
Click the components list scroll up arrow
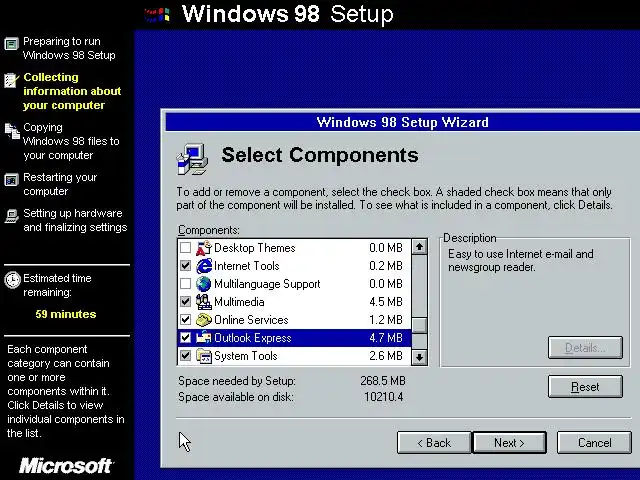point(419,247)
